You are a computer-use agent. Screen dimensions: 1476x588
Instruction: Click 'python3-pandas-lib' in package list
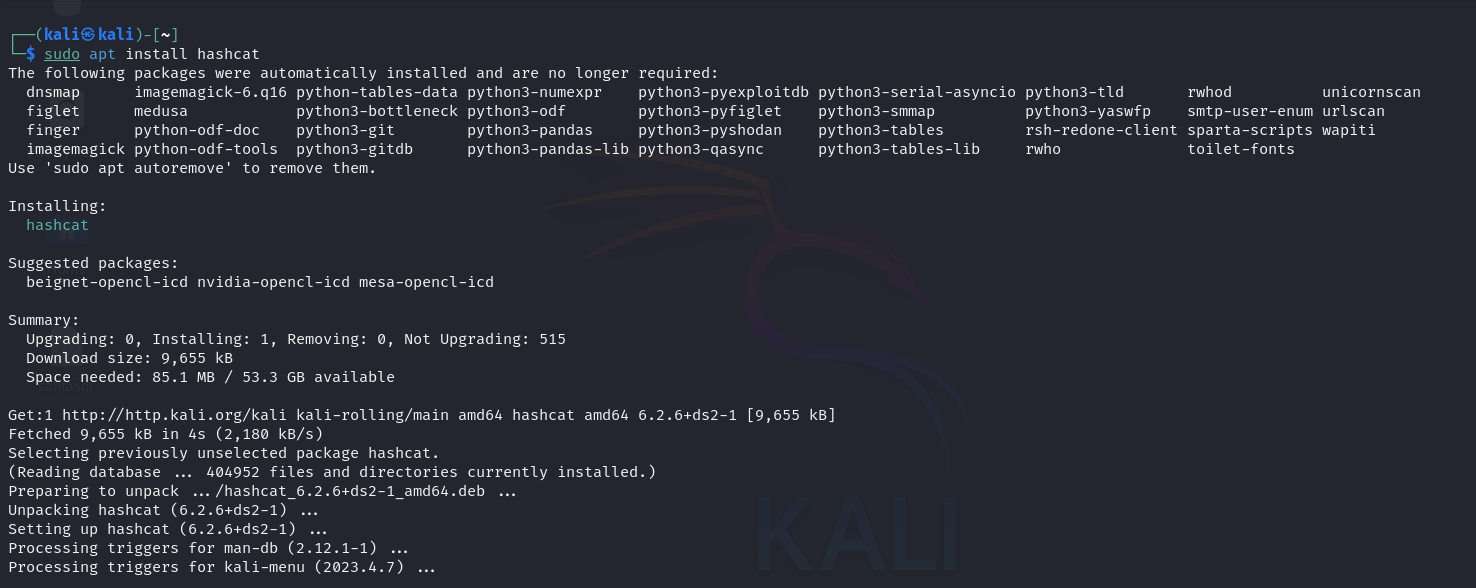click(x=548, y=149)
